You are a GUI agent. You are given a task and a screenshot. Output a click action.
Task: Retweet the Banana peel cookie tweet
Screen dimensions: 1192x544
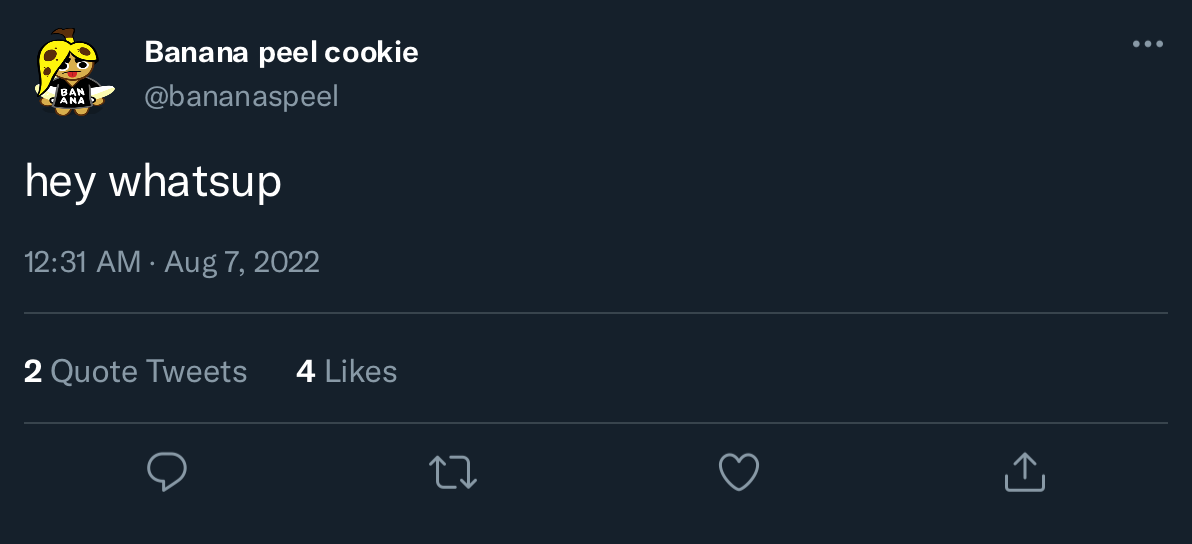453,471
